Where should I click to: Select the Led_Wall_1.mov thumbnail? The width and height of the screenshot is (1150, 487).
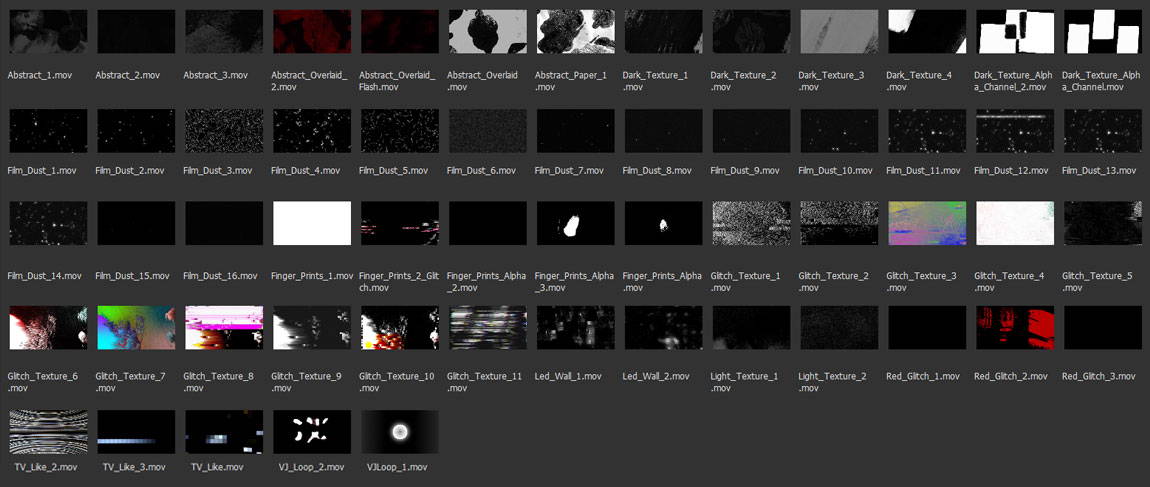pyautogui.click(x=576, y=328)
